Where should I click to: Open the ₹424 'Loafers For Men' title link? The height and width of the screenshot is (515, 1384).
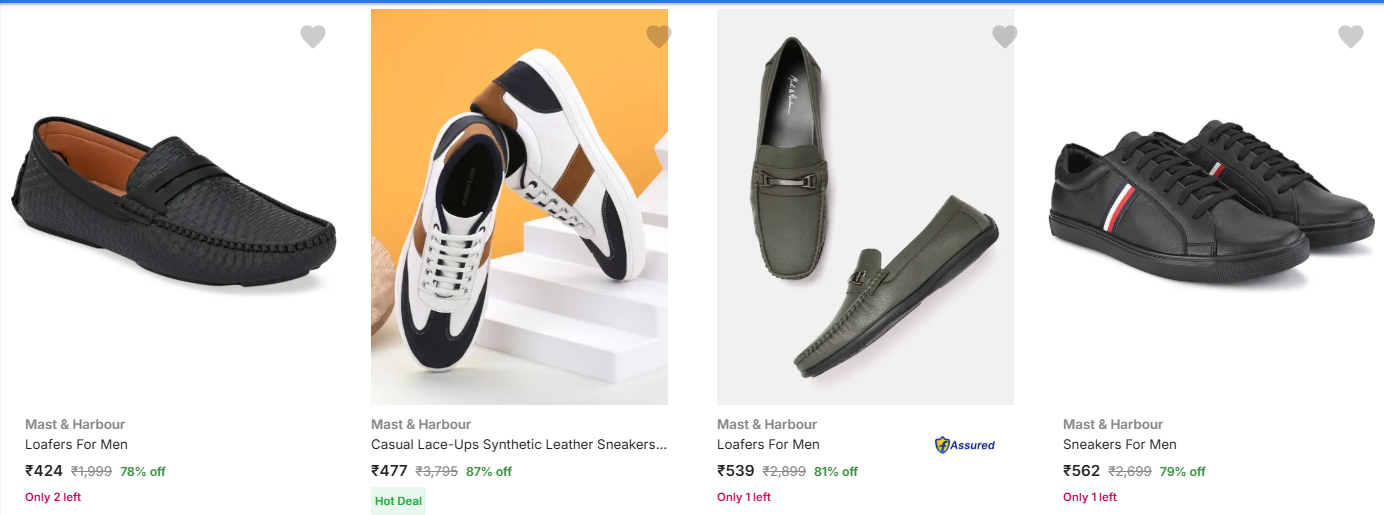(76, 444)
